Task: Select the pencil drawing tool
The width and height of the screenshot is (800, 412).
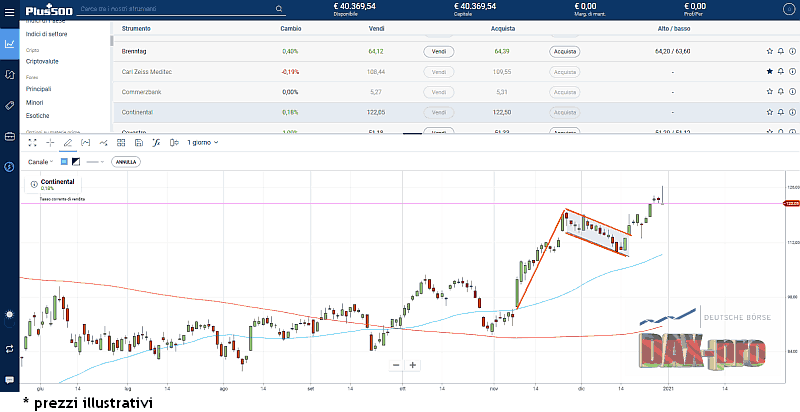Action: point(68,143)
